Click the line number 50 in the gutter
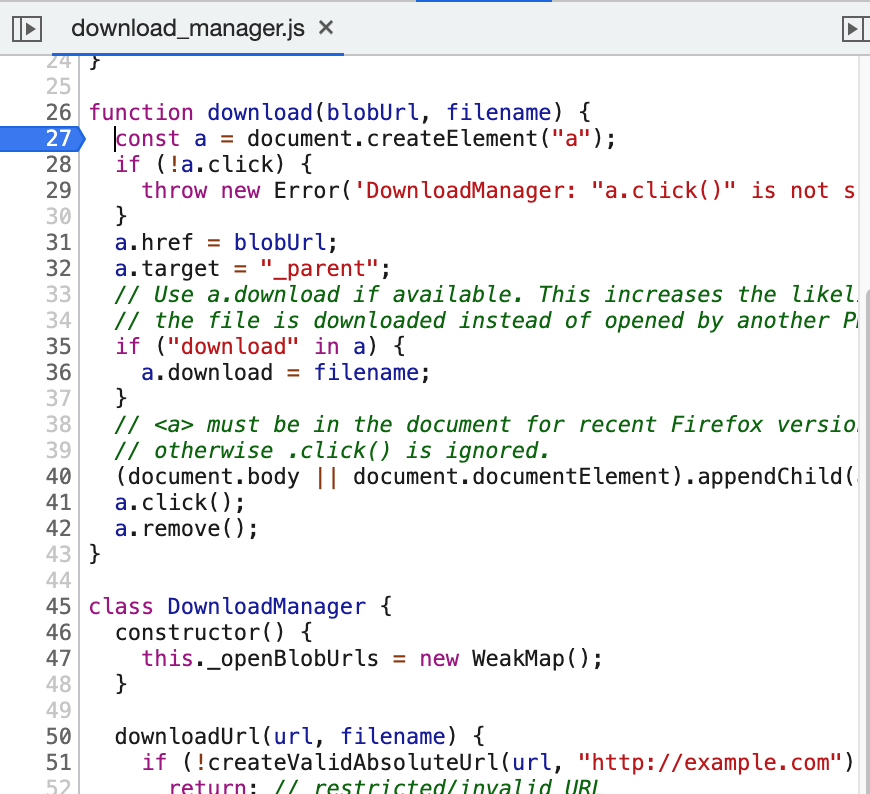 (x=57, y=736)
